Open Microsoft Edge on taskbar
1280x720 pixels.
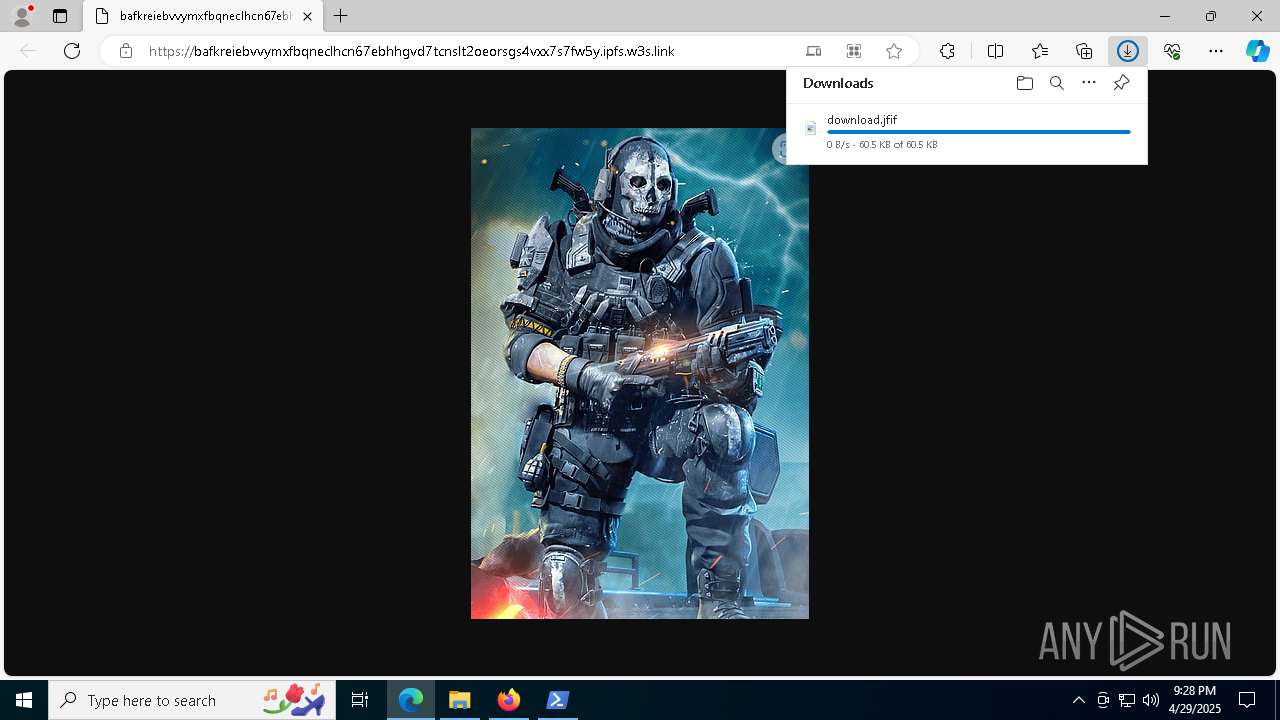(411, 700)
